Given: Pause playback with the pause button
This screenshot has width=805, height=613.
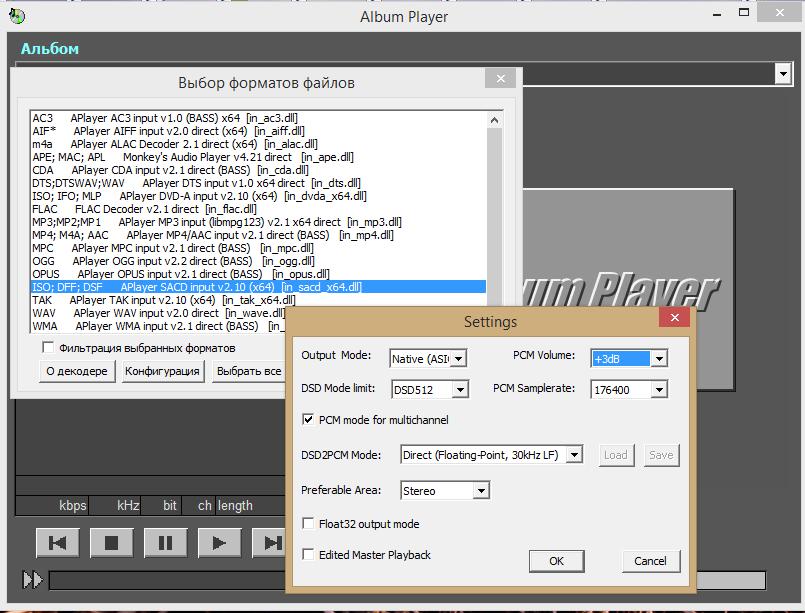Looking at the screenshot, I should (x=165, y=543).
